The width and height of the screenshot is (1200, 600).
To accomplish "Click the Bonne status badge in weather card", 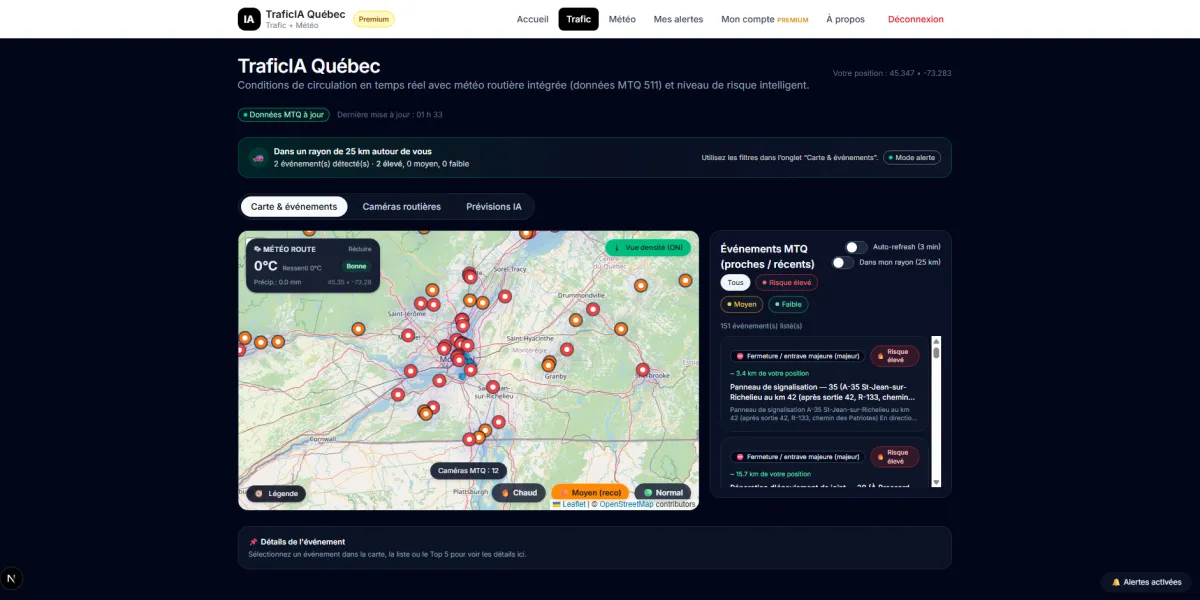I will [x=356, y=266].
